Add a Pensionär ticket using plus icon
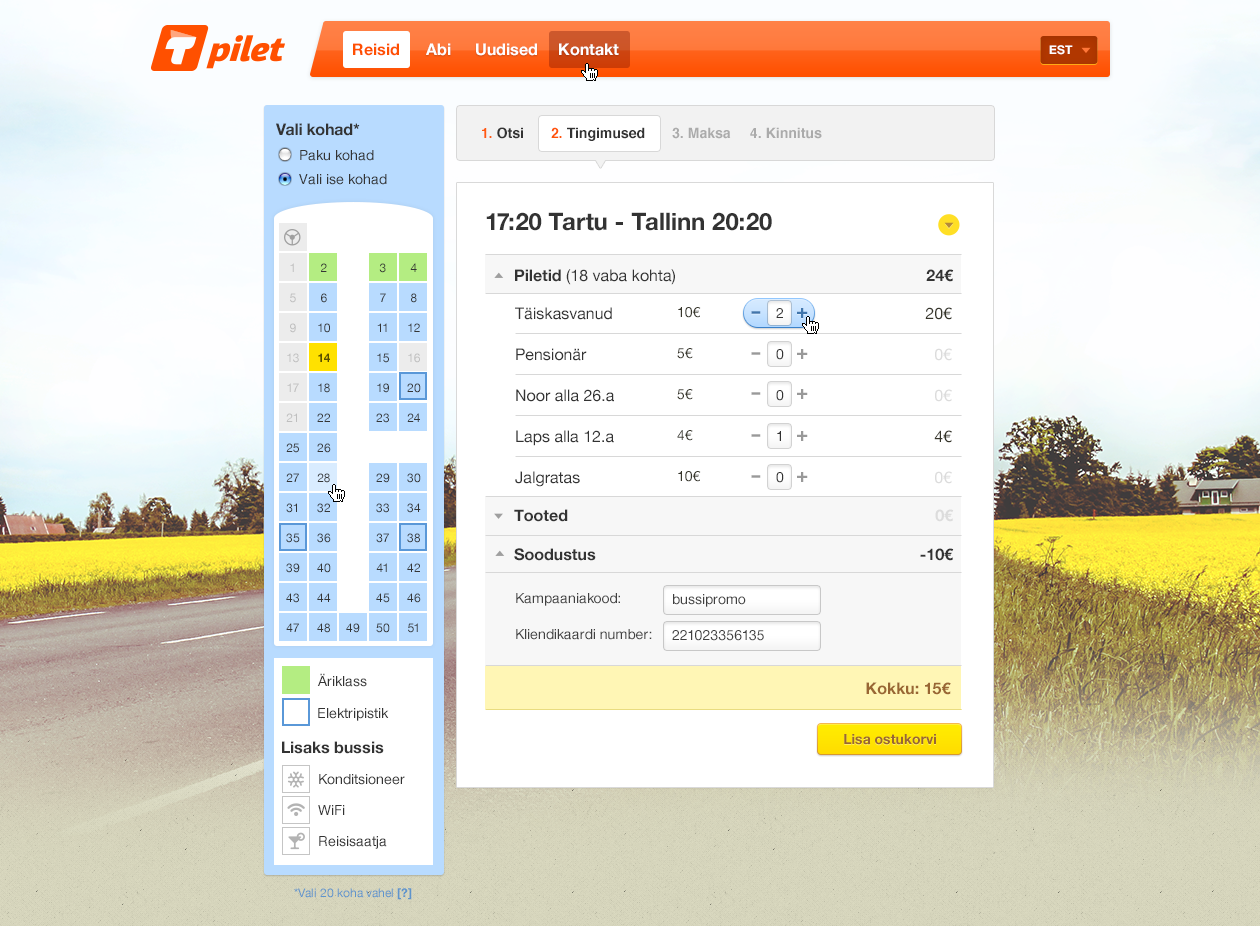This screenshot has width=1260, height=926. [802, 354]
